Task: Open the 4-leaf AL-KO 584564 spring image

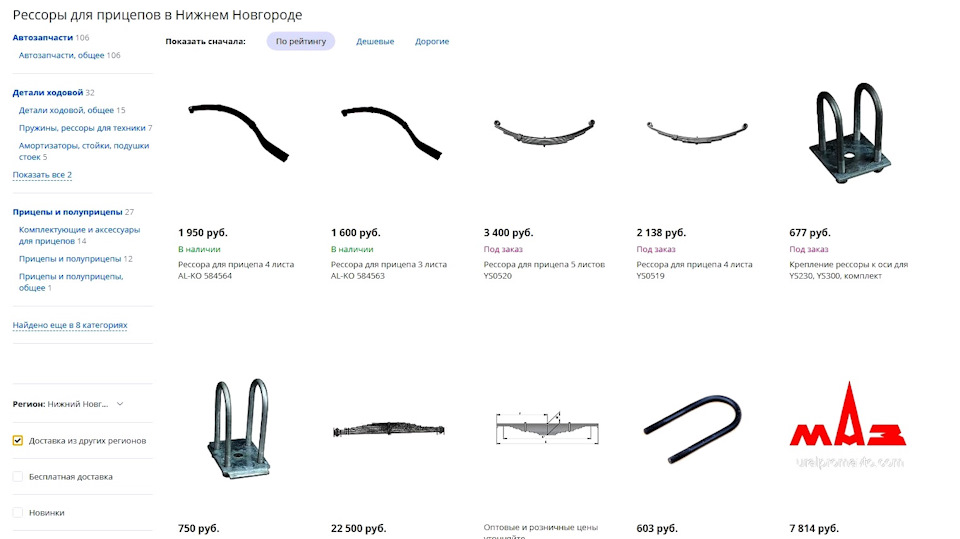Action: click(x=238, y=133)
